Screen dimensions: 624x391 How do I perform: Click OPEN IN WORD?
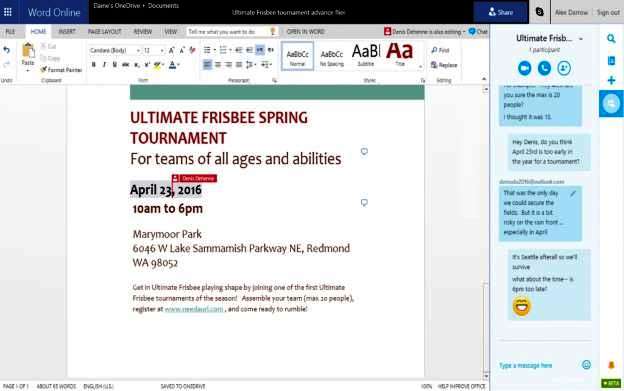pos(306,31)
